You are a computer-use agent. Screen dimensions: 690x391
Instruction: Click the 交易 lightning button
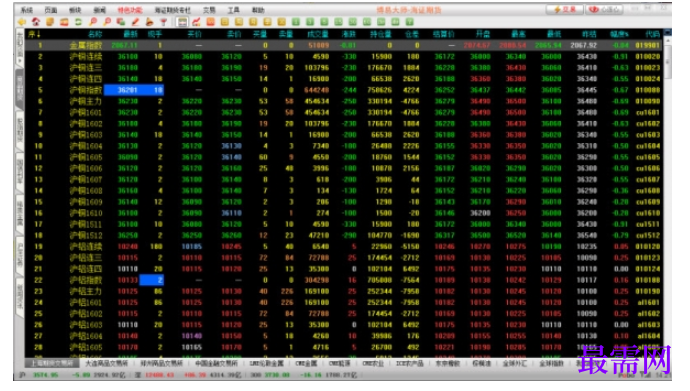565,9
